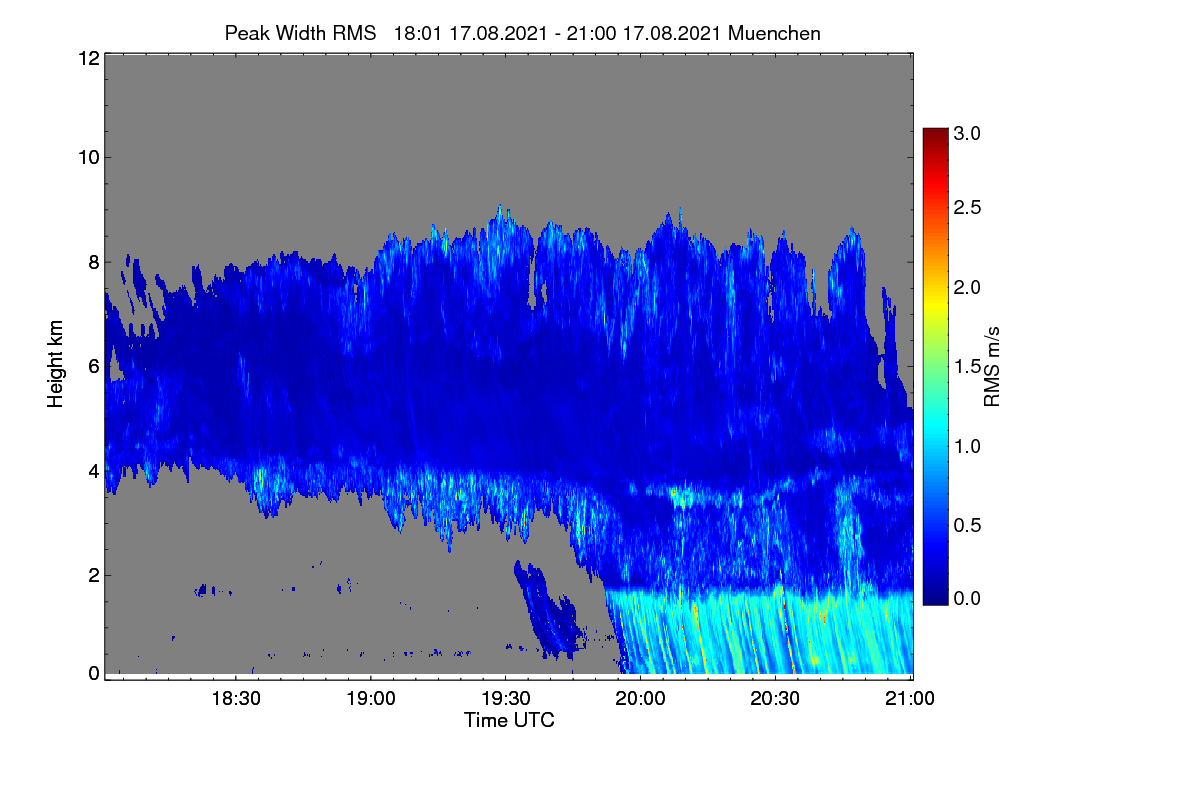Click the 18:30 time tick label
This screenshot has width=1200, height=800.
237,699
